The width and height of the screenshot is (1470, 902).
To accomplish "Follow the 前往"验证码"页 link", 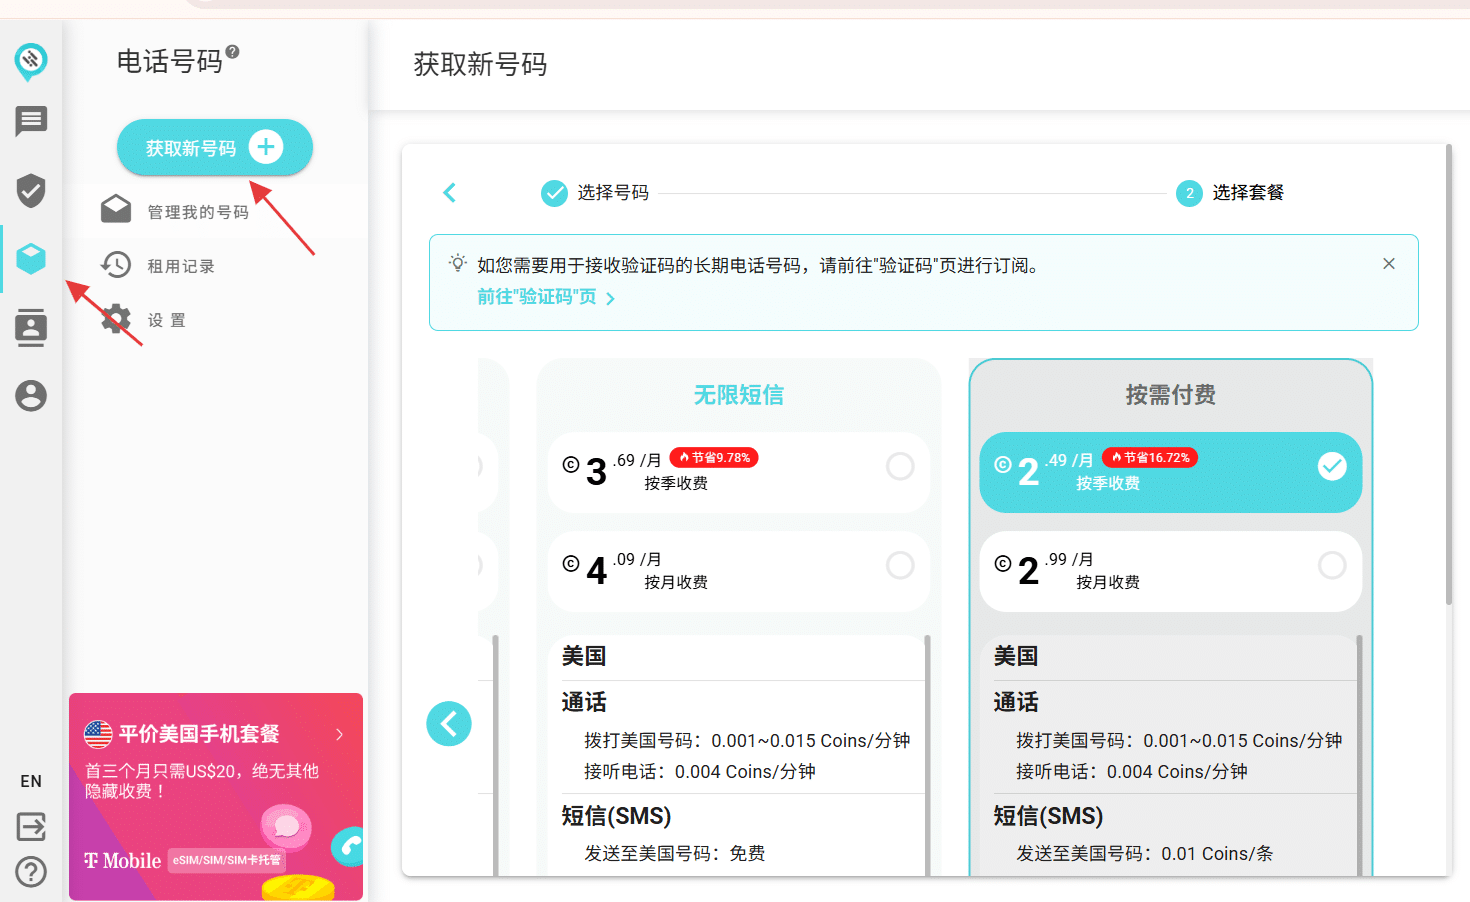I will point(546,297).
